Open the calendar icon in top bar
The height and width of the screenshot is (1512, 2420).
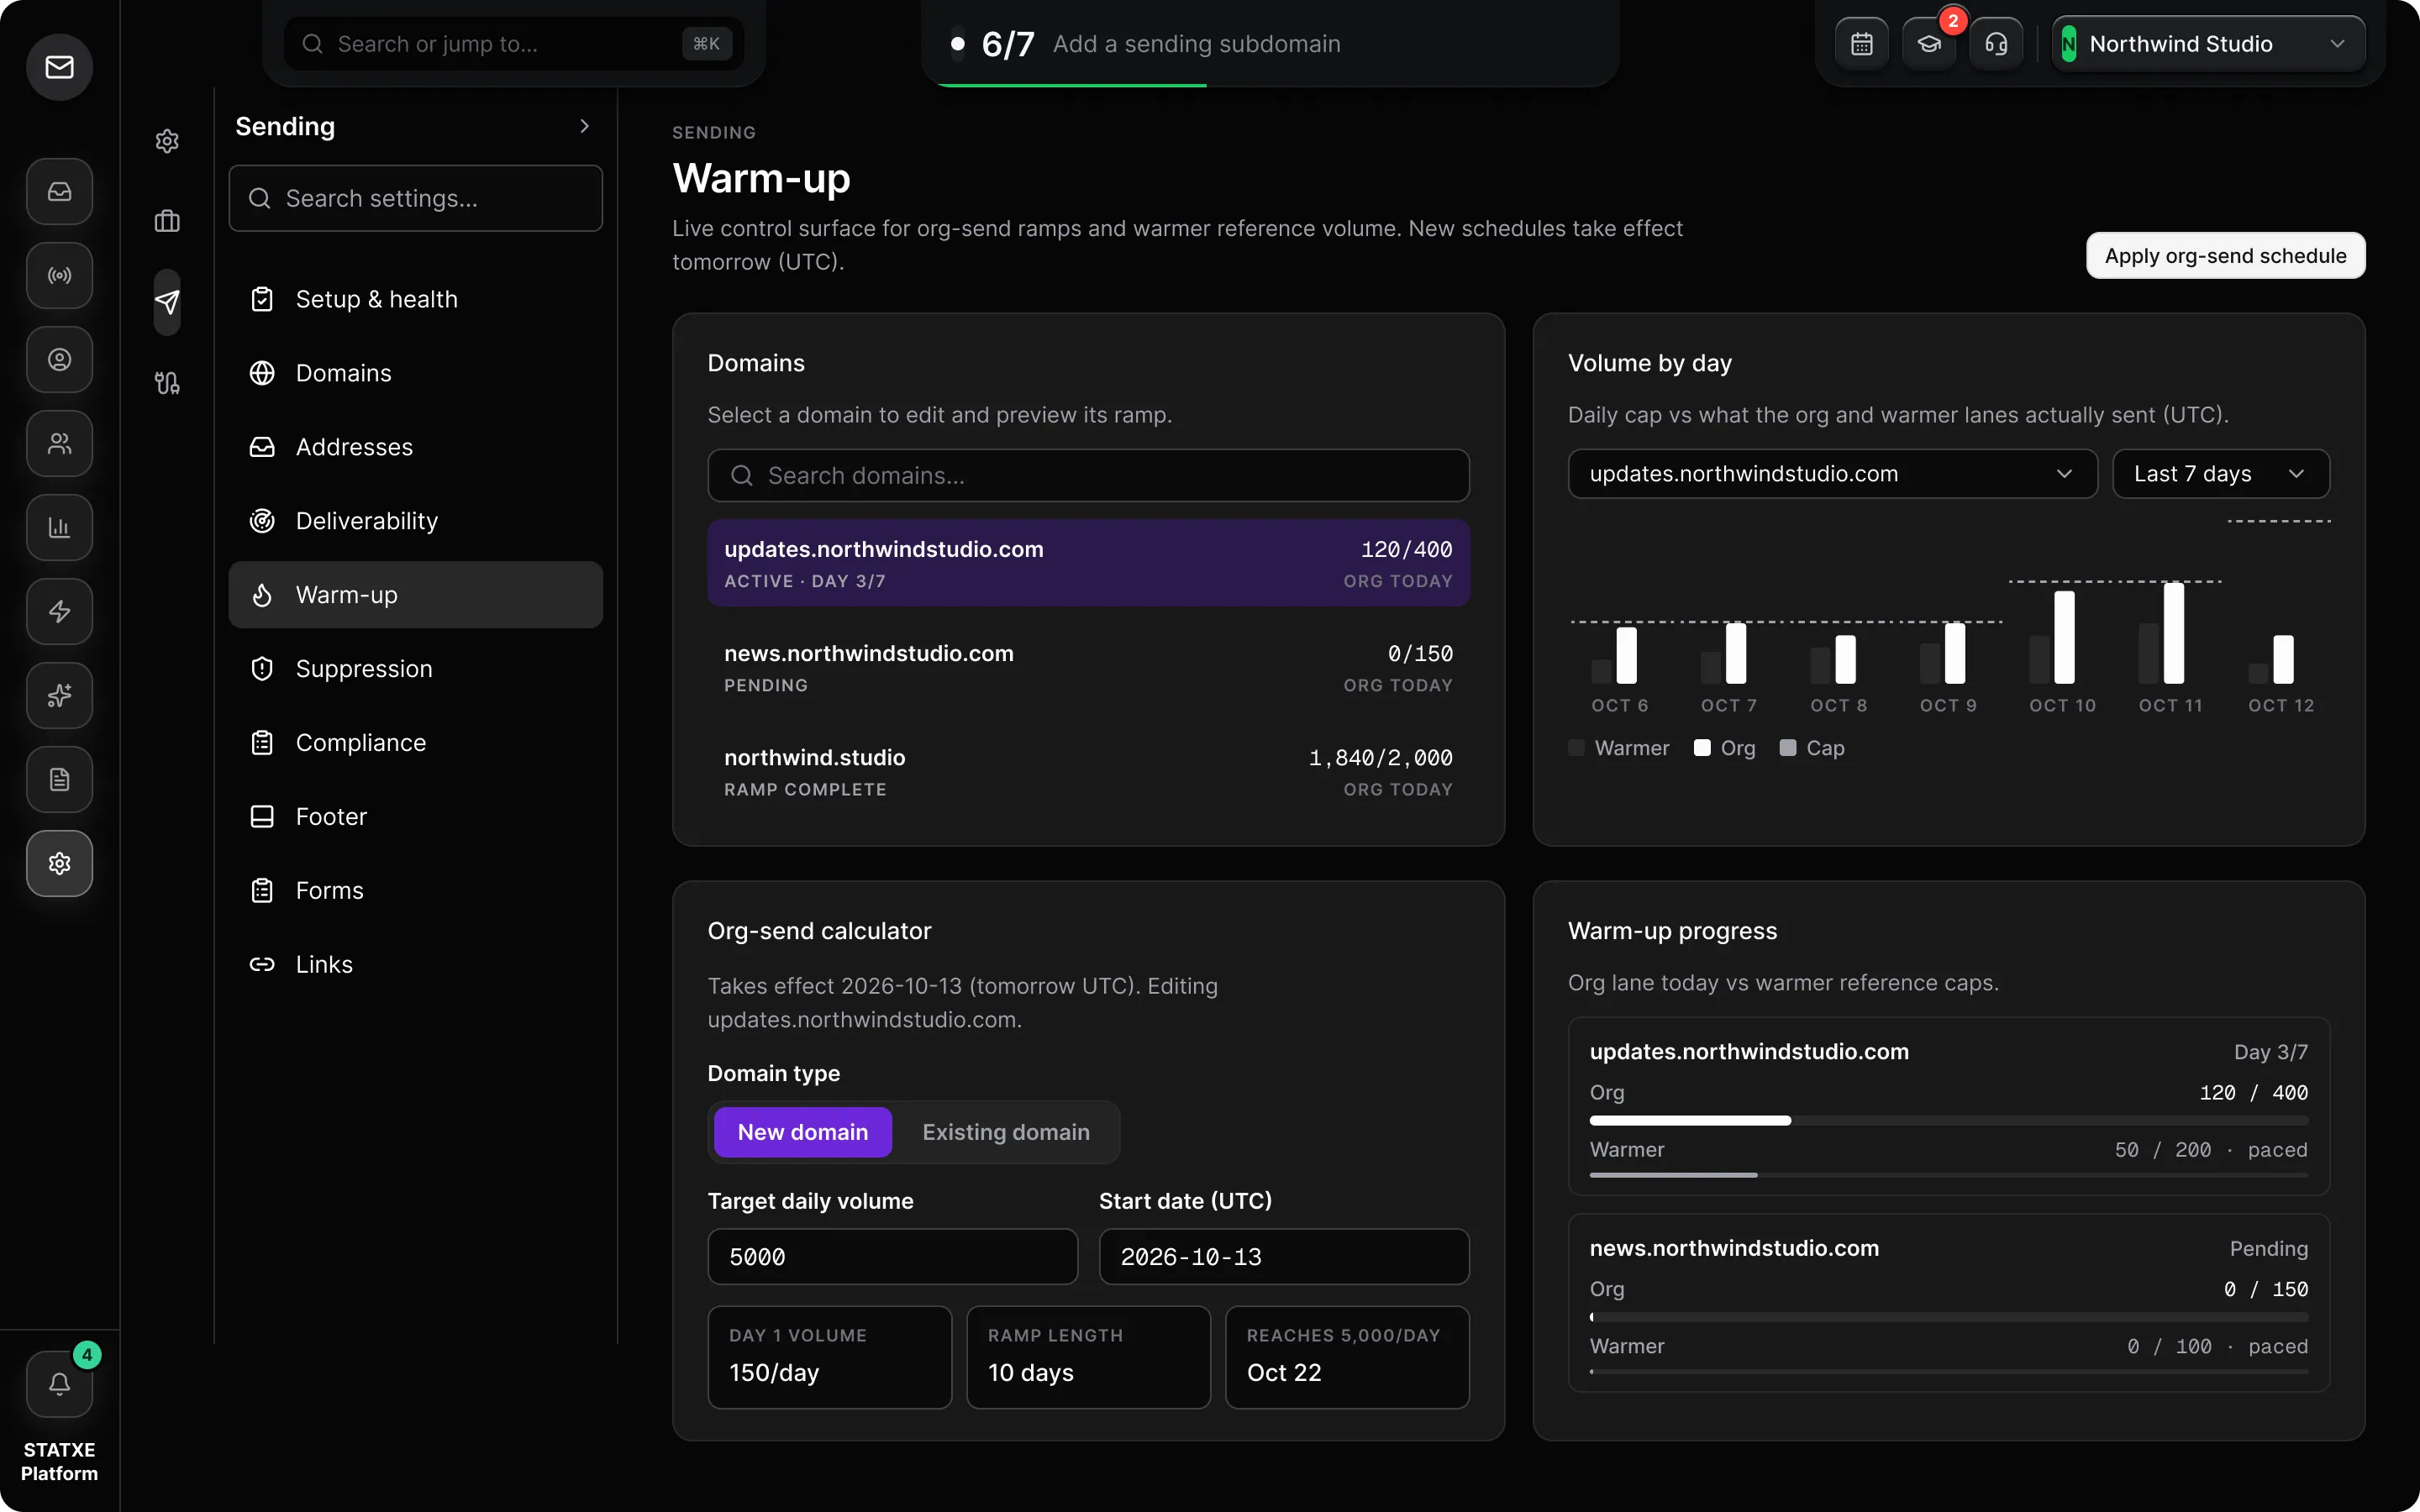pyautogui.click(x=1861, y=44)
